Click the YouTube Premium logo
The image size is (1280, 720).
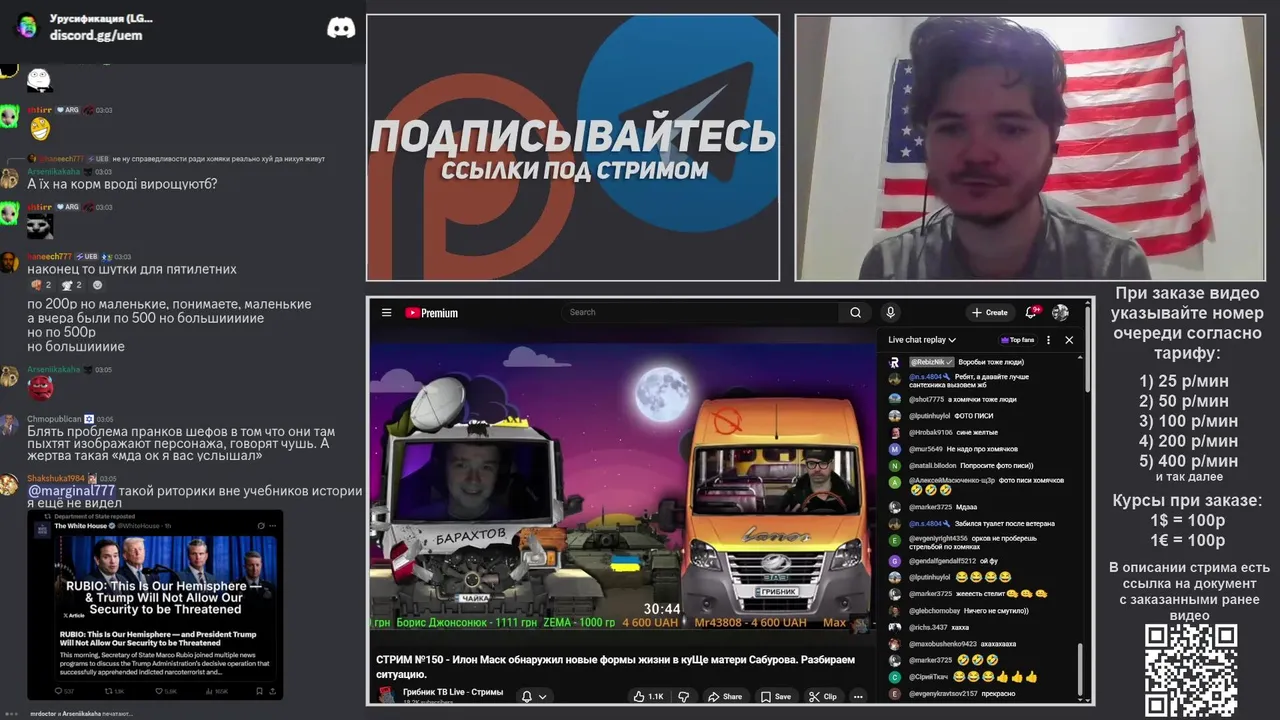click(431, 313)
